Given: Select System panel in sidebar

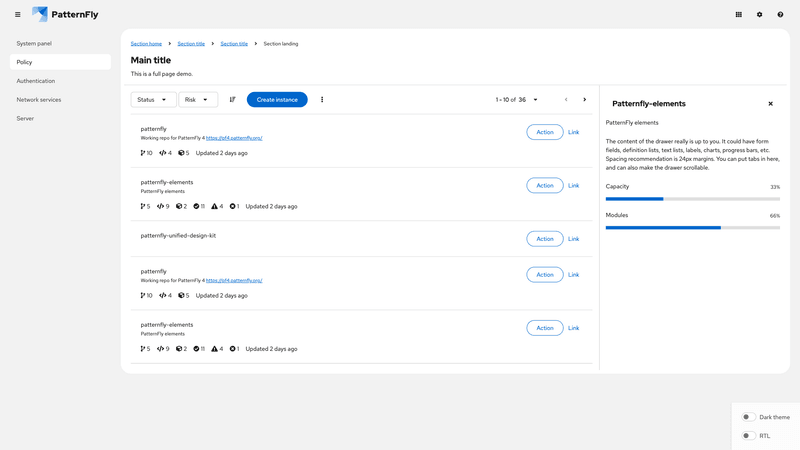Looking at the screenshot, I should 60,43.
